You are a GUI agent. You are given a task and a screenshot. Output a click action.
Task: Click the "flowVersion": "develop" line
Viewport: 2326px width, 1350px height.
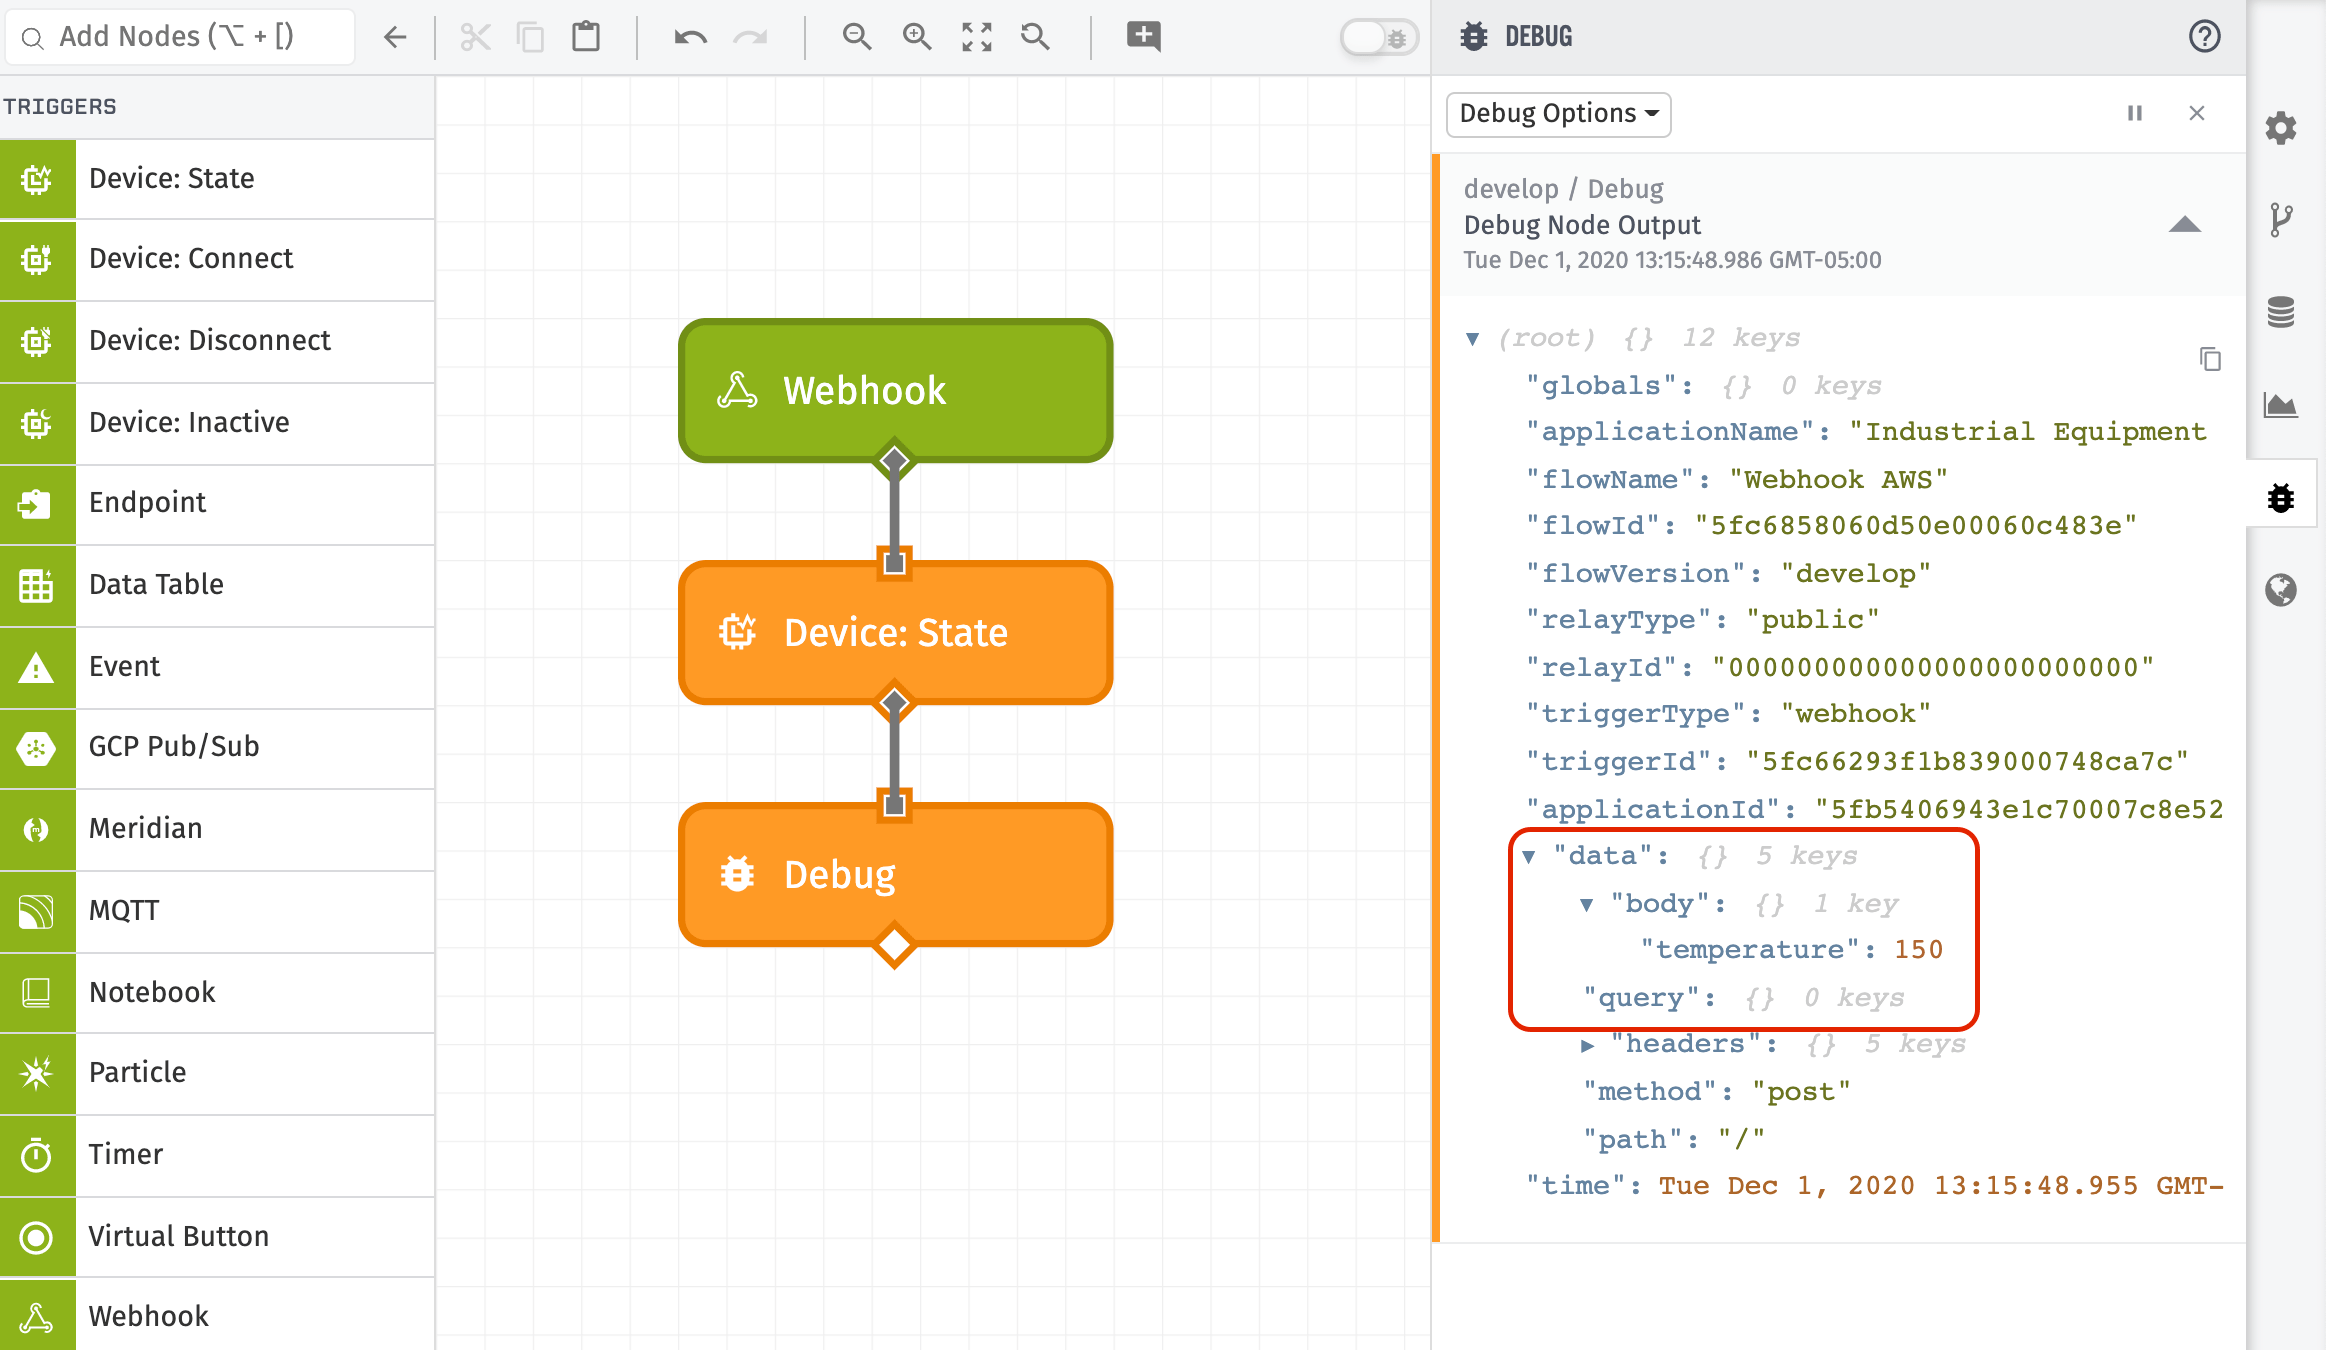coord(1728,574)
